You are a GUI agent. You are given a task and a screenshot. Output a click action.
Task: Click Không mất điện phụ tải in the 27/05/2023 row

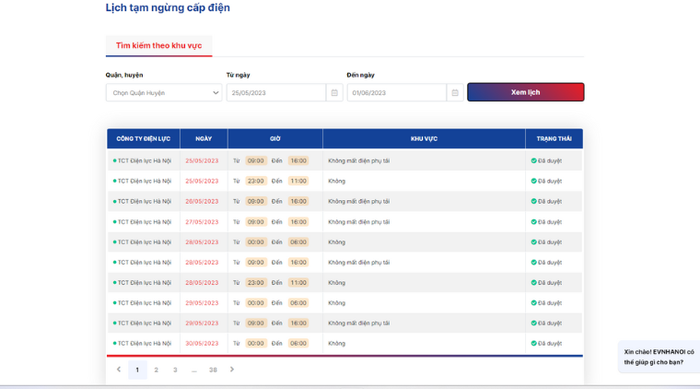point(359,222)
